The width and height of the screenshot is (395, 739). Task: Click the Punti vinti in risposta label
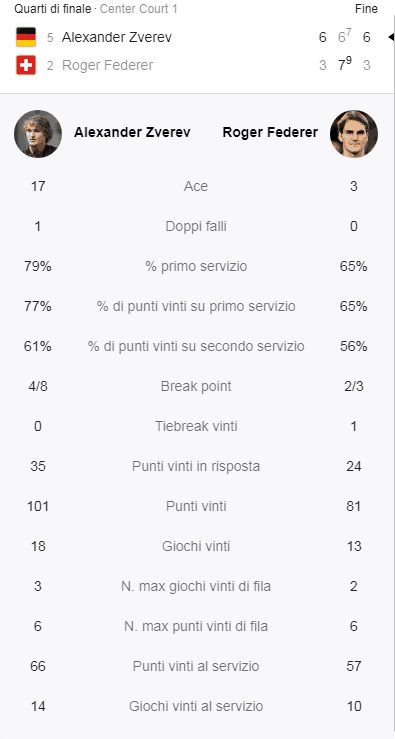[196, 467]
